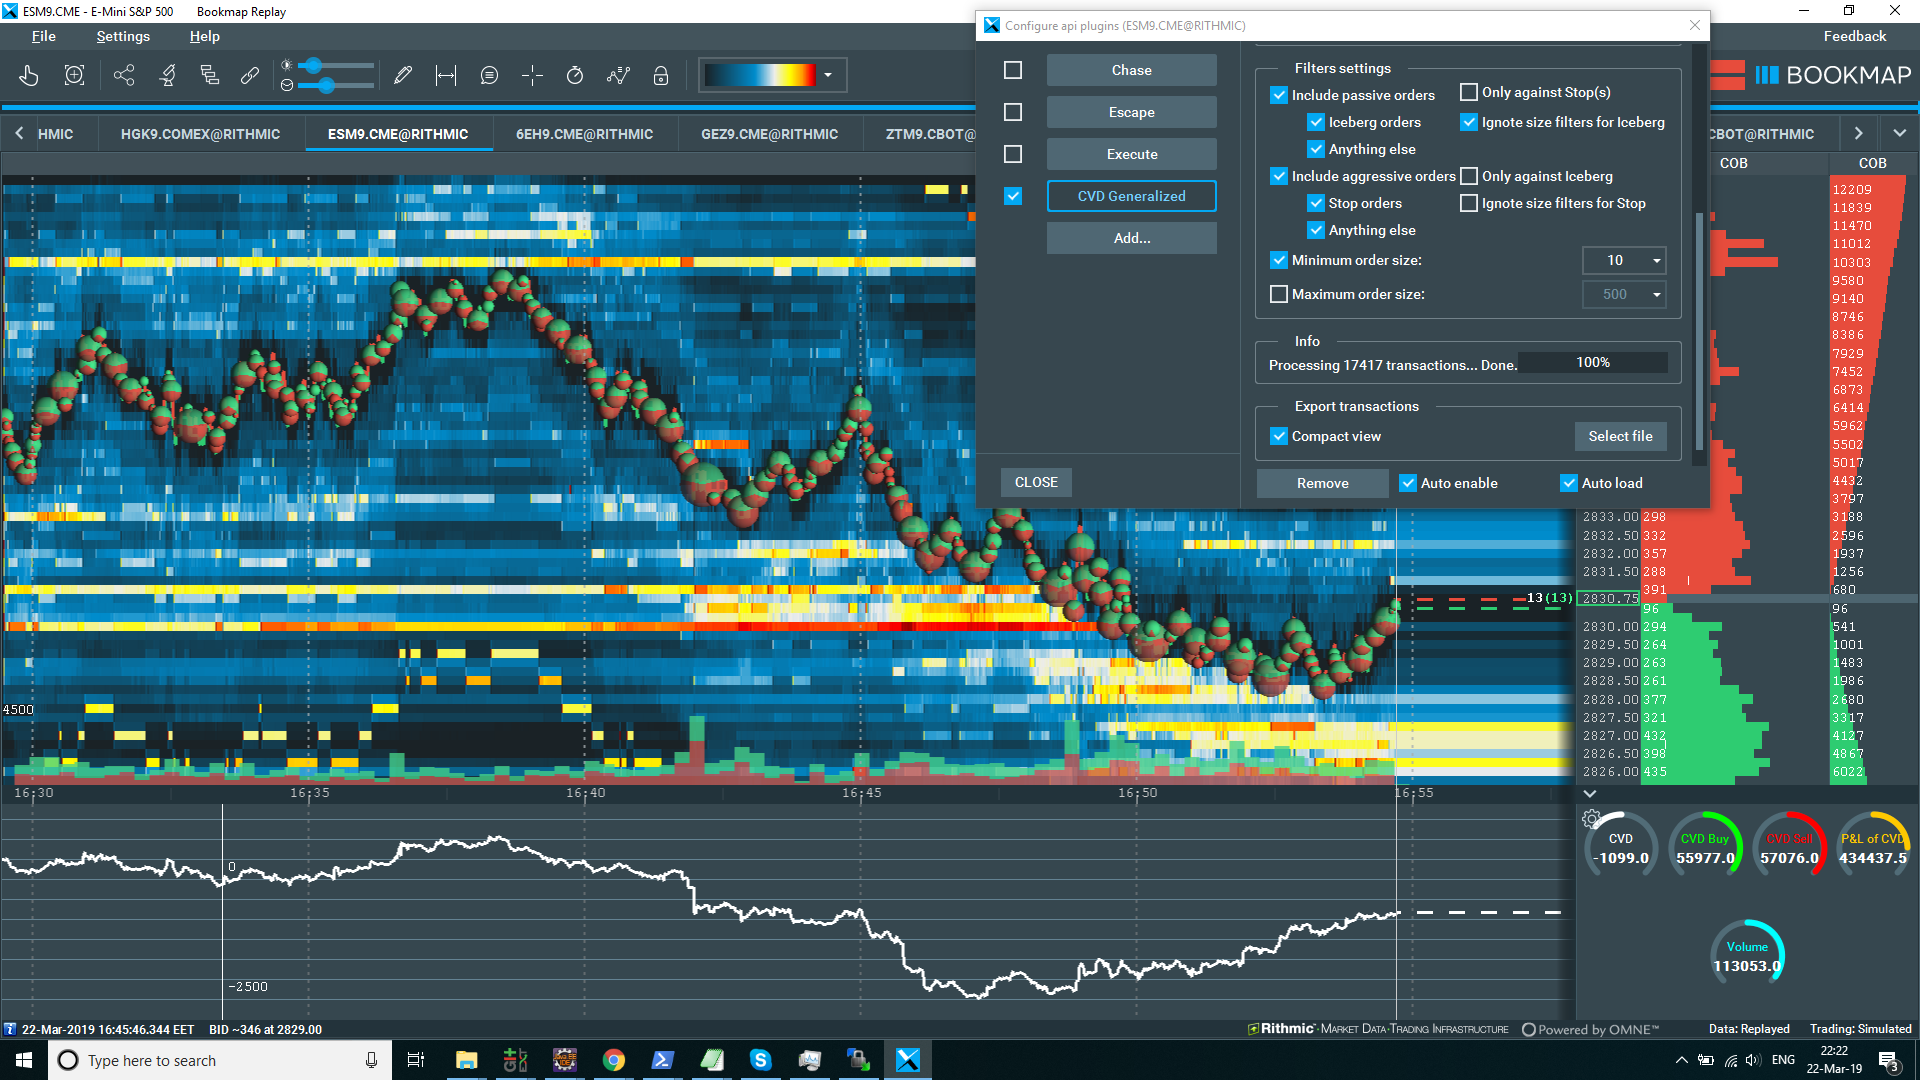Click the Select file button
The height and width of the screenshot is (1080, 1920).
pyautogui.click(x=1620, y=436)
